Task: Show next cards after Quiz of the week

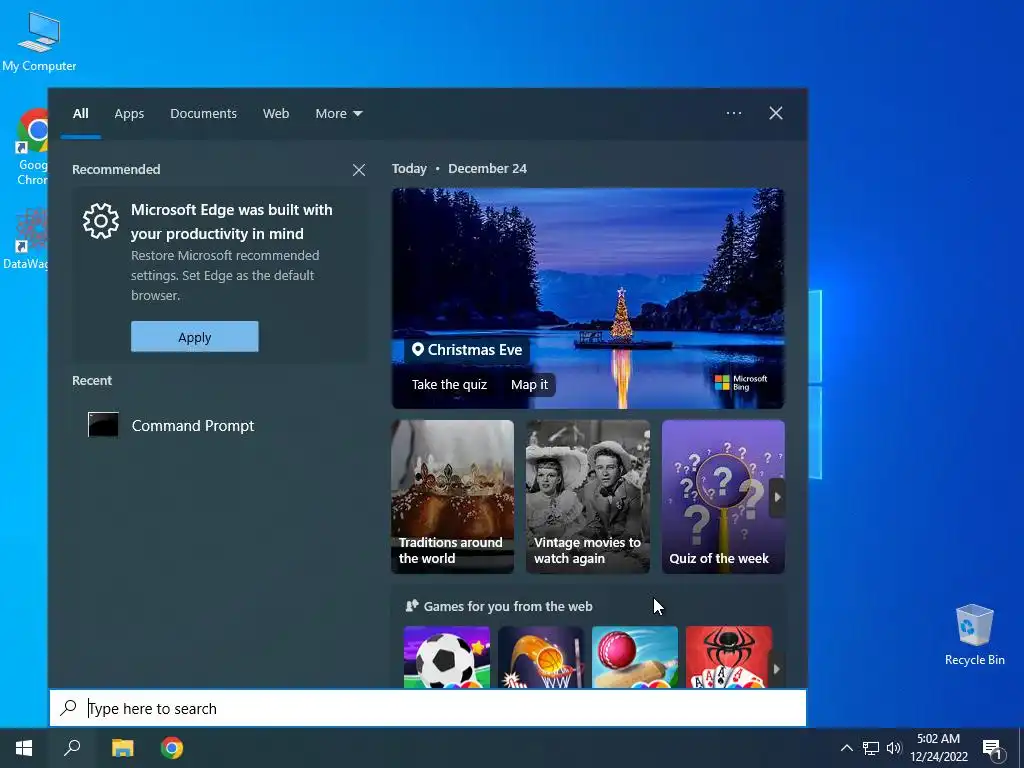Action: click(777, 497)
